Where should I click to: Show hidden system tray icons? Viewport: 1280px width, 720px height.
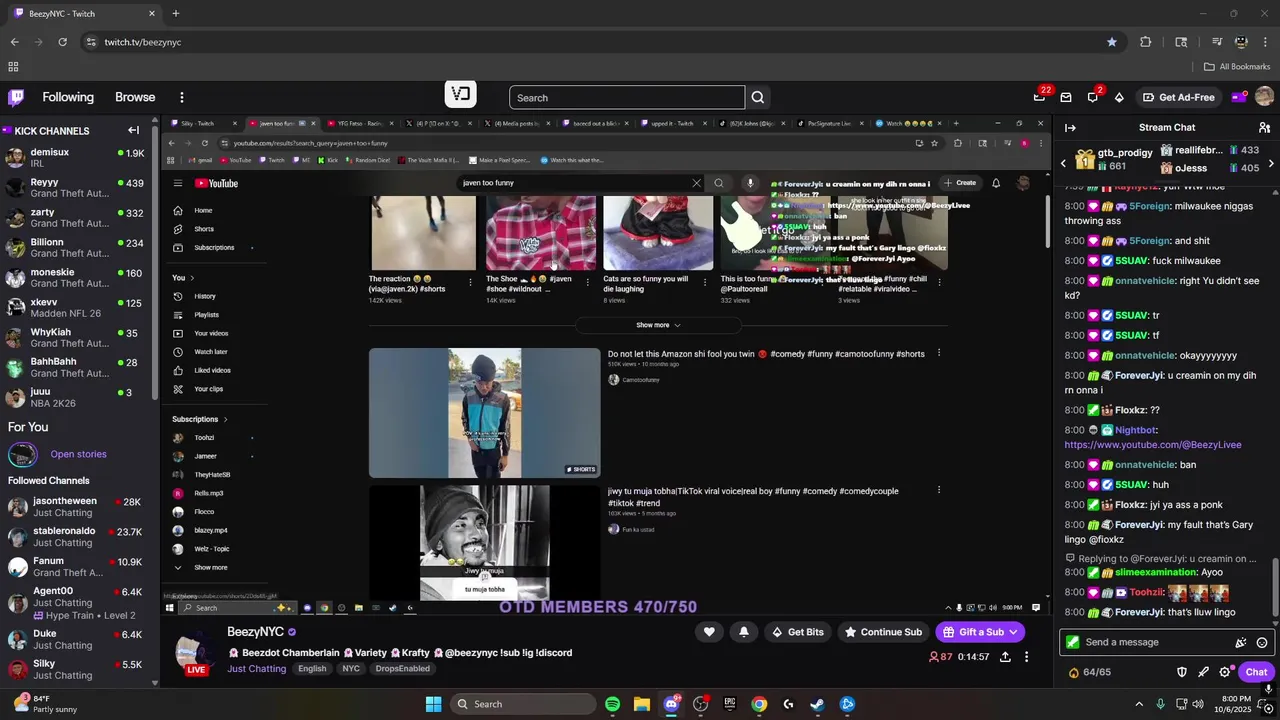[1139, 704]
